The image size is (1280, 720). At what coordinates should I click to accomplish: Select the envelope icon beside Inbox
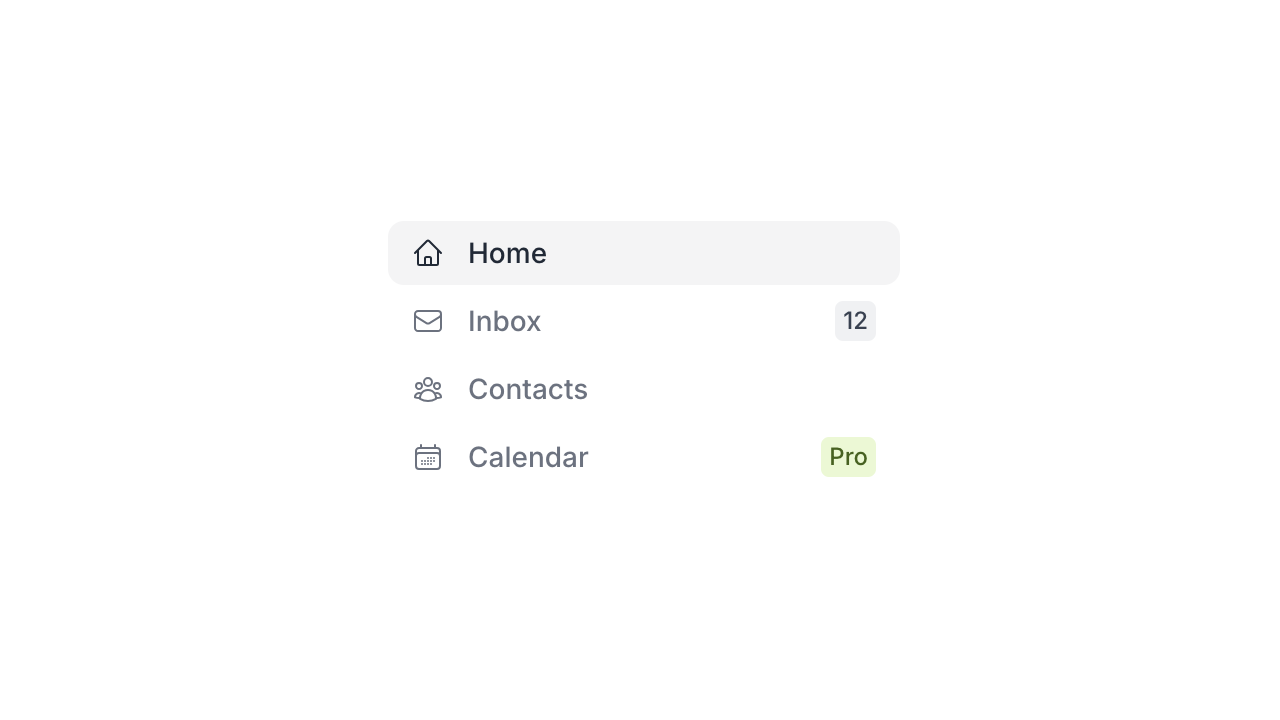428,321
